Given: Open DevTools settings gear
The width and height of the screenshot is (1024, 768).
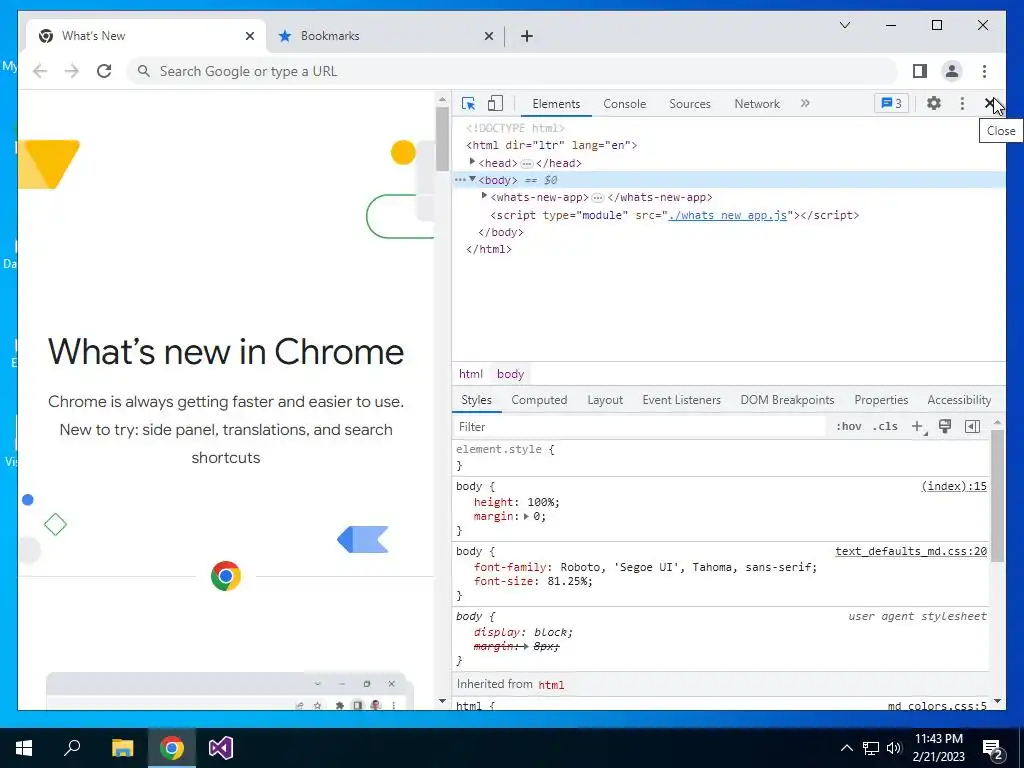Looking at the screenshot, I should pos(934,103).
